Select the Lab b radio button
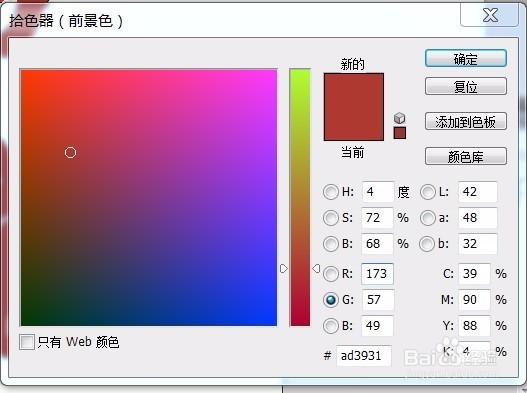Screen dimensions: 527x393 point(428,244)
